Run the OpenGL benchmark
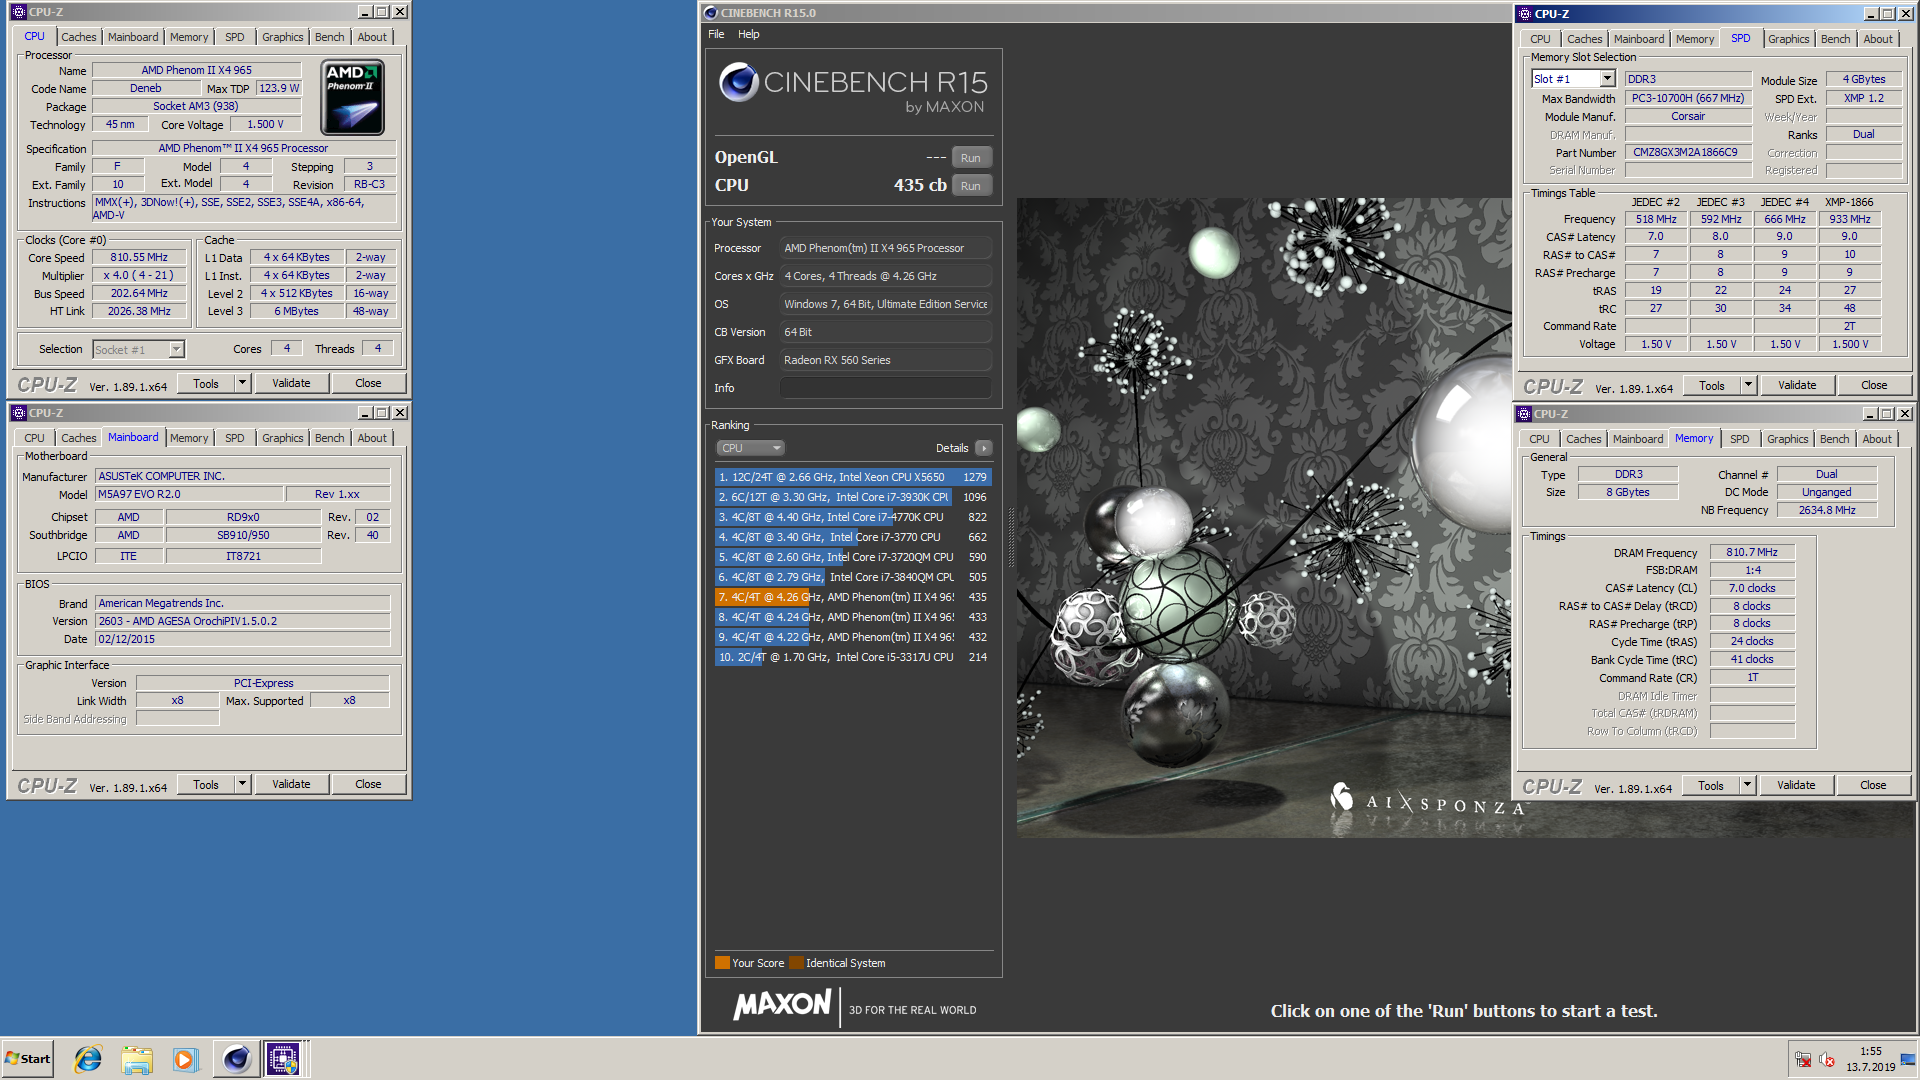Screen dimensions: 1920x1080 coord(971,158)
